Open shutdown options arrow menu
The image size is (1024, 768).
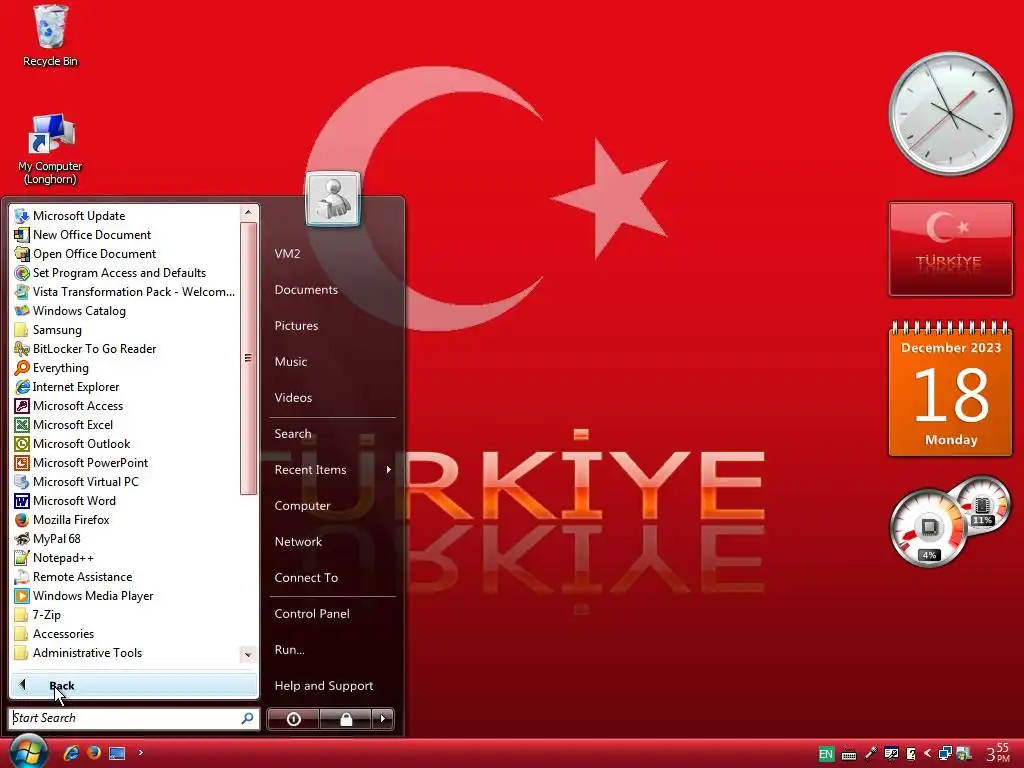tap(383, 719)
